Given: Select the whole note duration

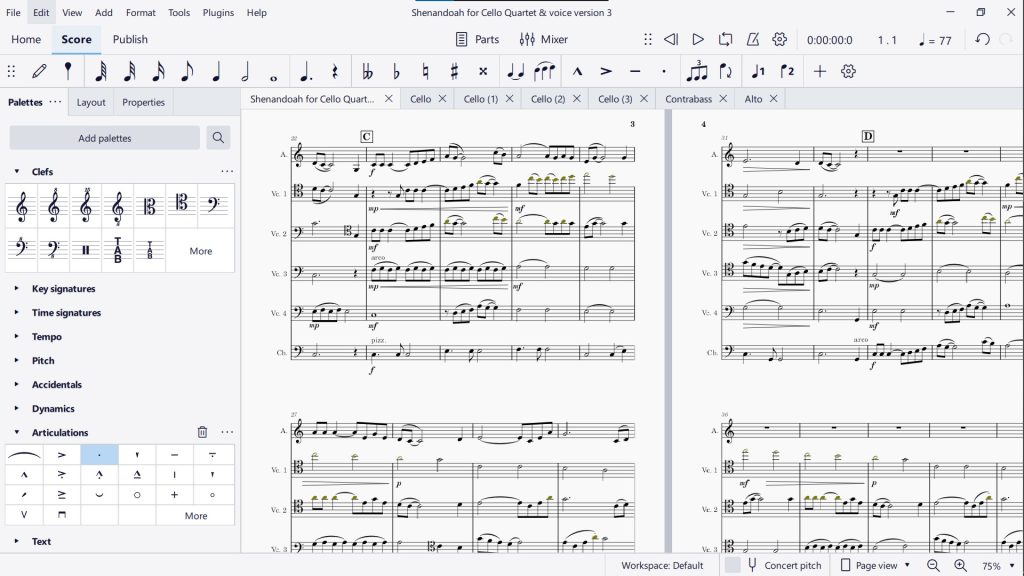Looking at the screenshot, I should click(x=274, y=78).
